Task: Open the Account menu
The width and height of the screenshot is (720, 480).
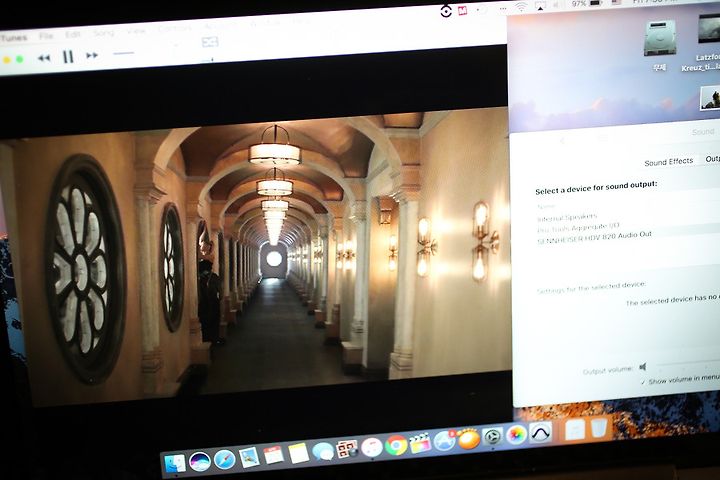Action: [219, 26]
